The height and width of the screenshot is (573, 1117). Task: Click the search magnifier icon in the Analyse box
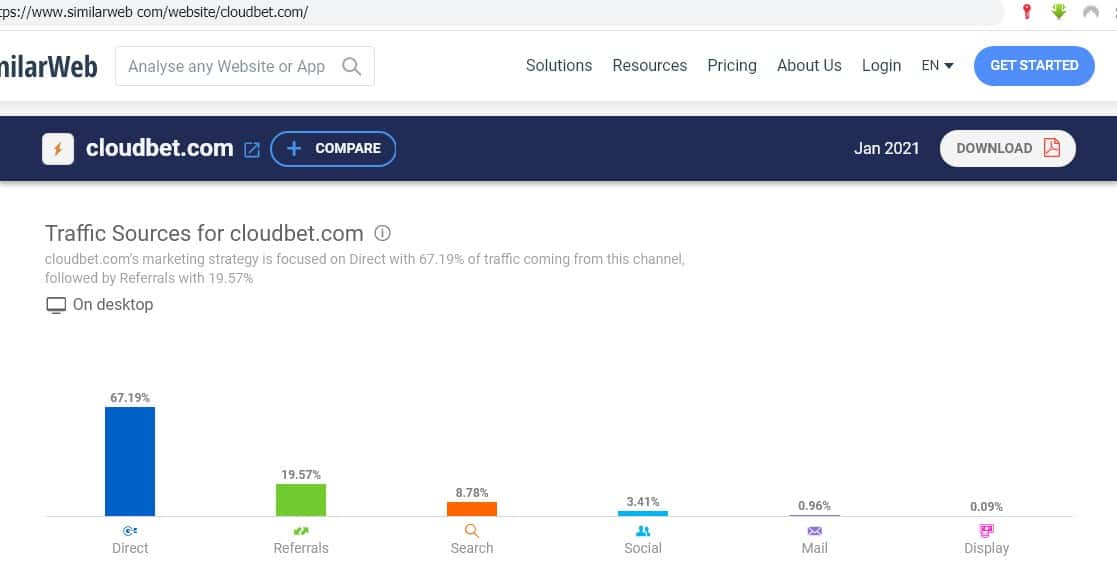(351, 67)
